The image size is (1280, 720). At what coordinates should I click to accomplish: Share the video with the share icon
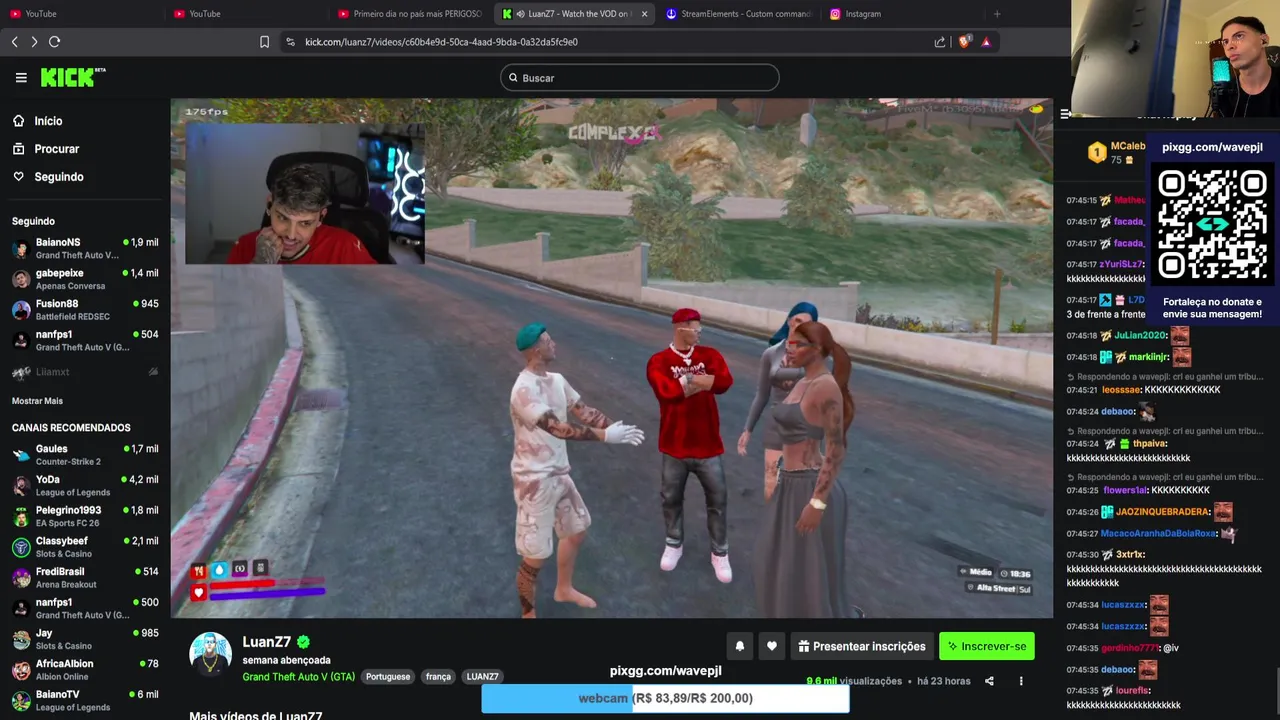click(989, 681)
